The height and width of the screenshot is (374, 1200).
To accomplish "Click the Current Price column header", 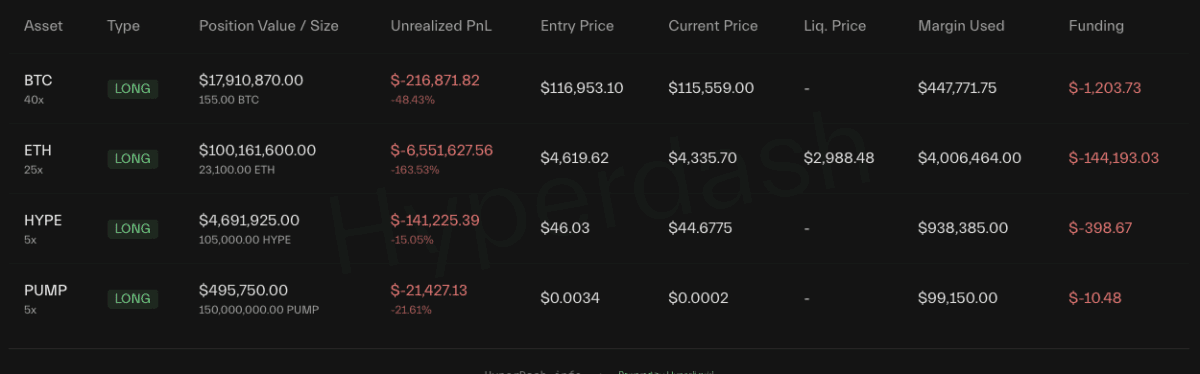I will (x=713, y=26).
